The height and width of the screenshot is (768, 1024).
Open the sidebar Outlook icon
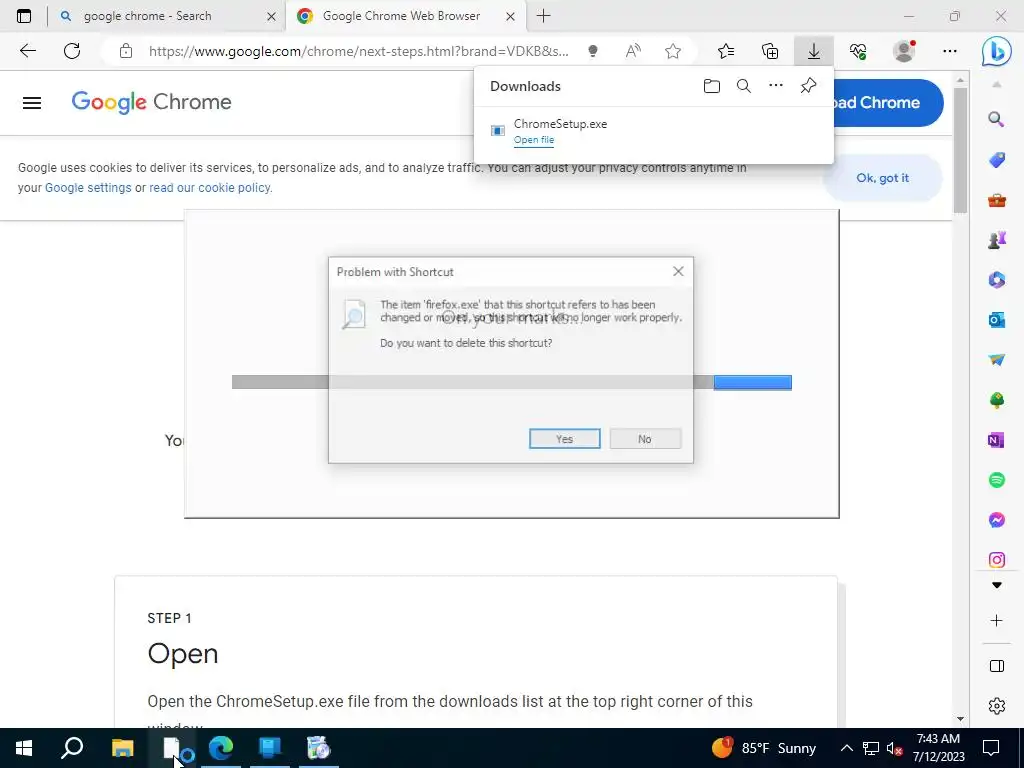[x=997, y=320]
